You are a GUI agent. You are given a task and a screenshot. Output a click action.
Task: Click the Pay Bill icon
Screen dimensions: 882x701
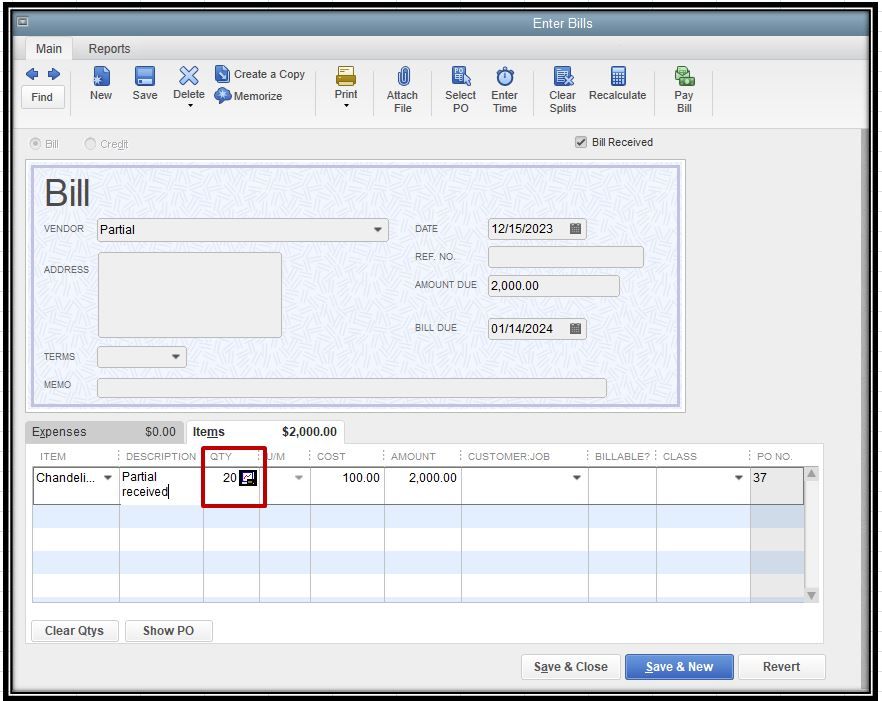[x=684, y=76]
